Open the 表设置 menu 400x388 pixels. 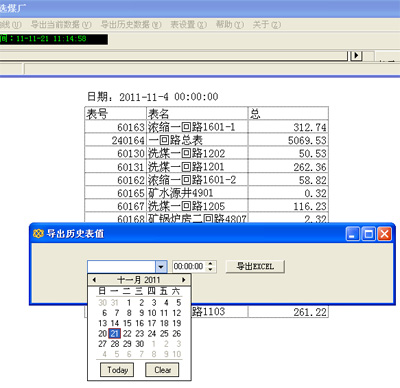189,25
